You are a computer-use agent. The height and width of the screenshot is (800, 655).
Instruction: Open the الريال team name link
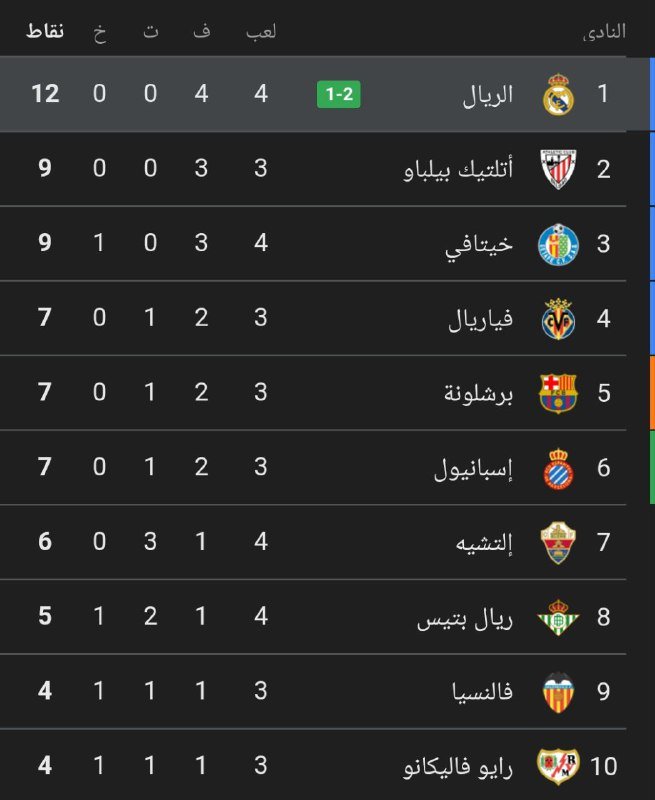coord(489,95)
